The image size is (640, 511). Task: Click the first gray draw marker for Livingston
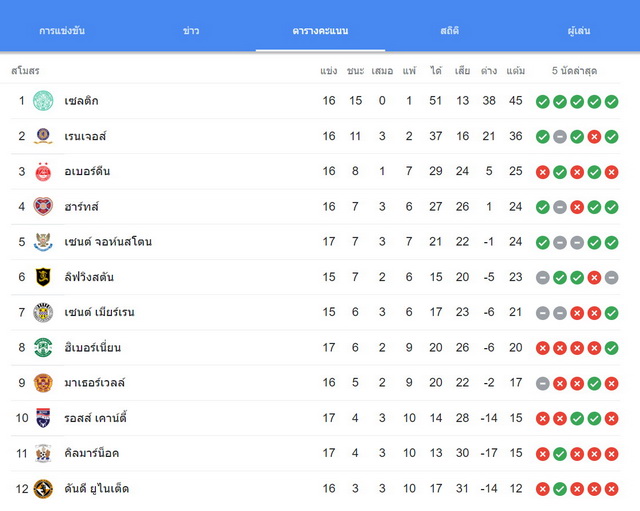tap(542, 278)
